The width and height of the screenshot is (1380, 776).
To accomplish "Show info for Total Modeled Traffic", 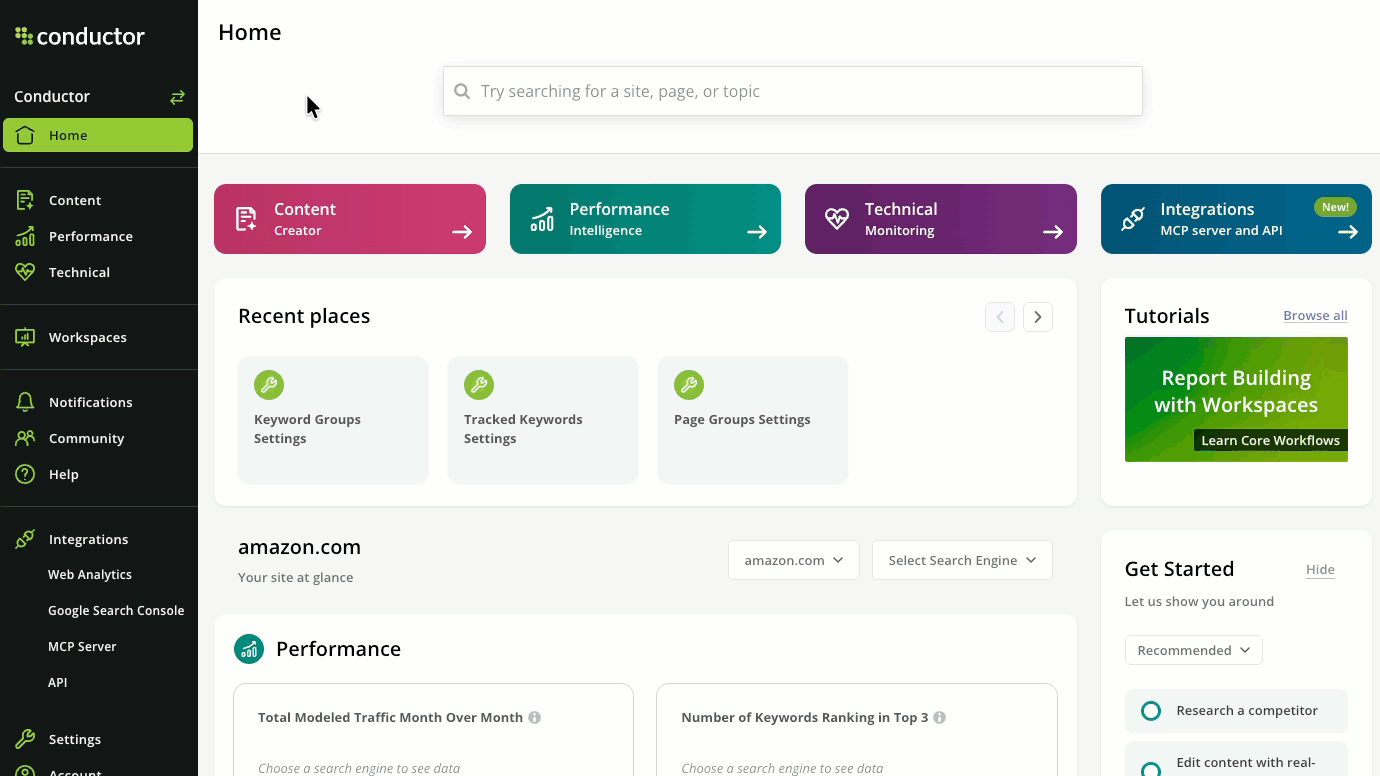I will tap(535, 718).
